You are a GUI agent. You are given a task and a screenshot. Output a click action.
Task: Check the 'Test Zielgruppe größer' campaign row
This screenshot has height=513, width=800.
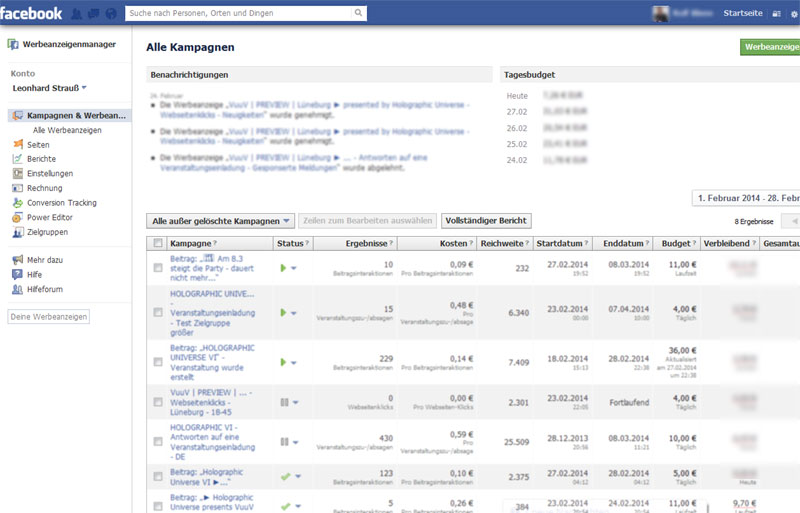click(158, 312)
